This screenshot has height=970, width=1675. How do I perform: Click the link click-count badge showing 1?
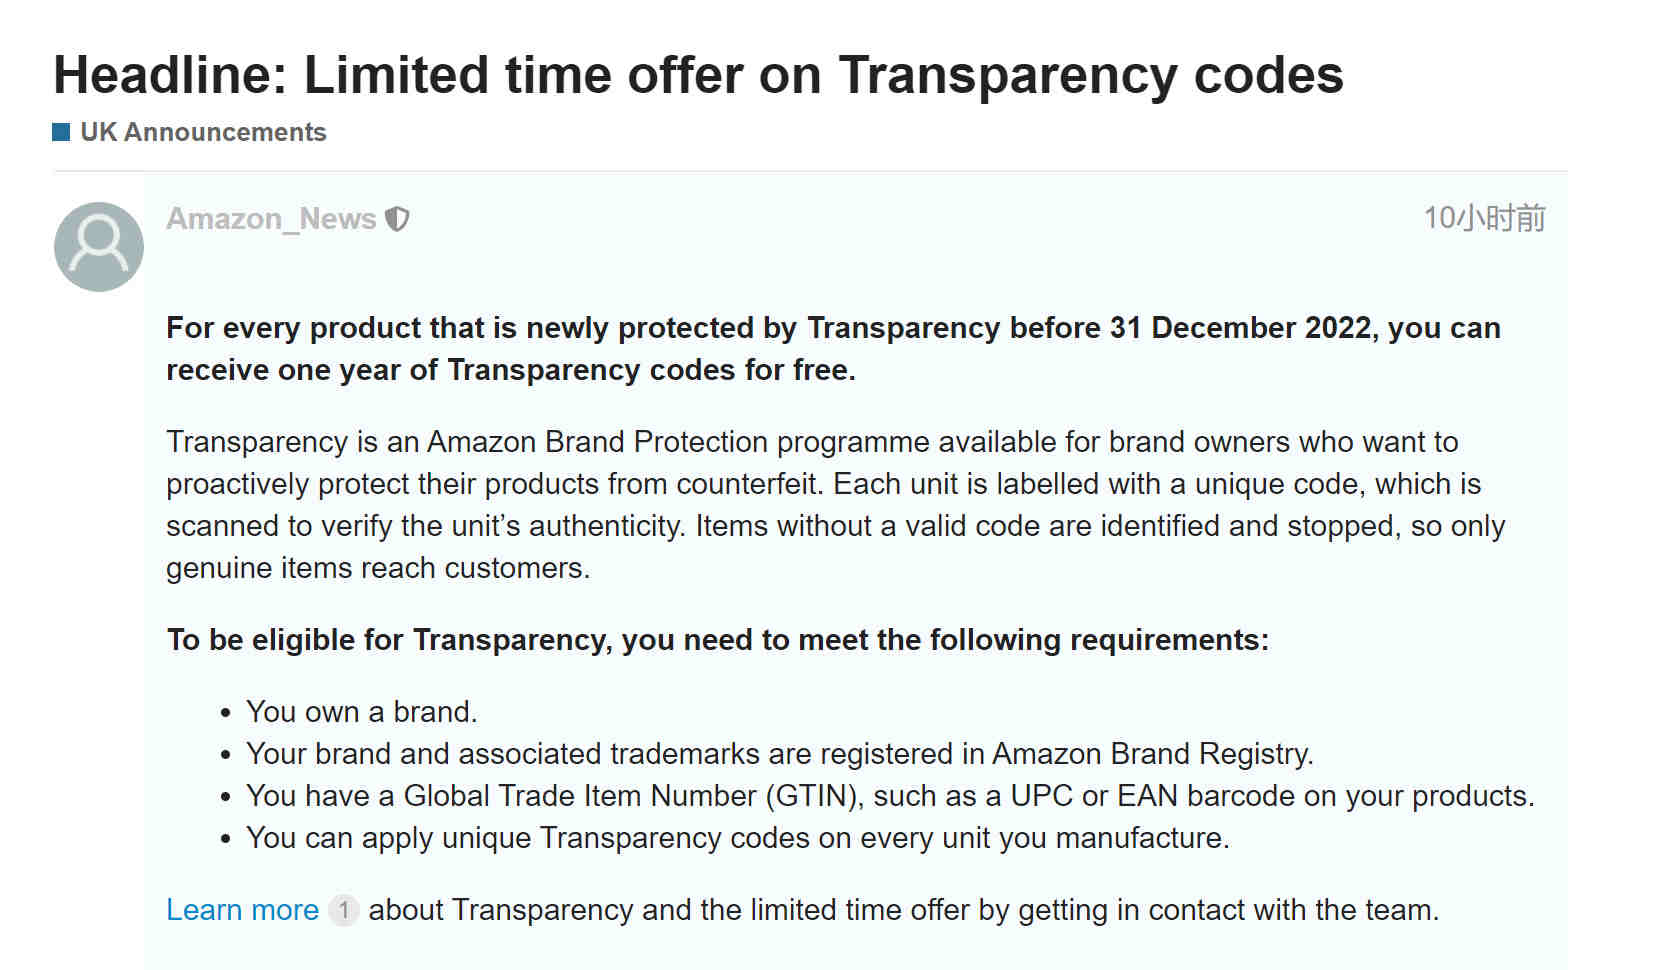[x=343, y=910]
